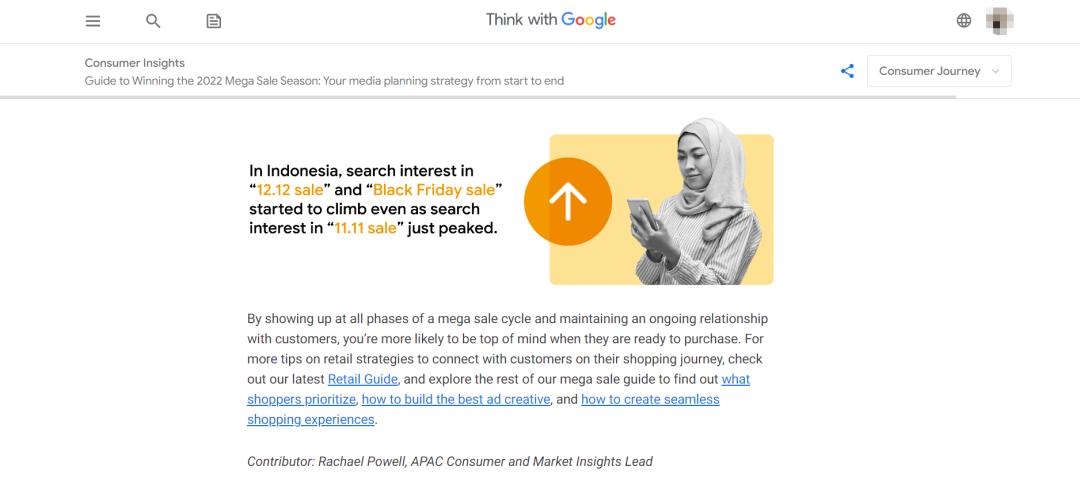Share this article via share icon
This screenshot has width=1080, height=493.
point(847,71)
